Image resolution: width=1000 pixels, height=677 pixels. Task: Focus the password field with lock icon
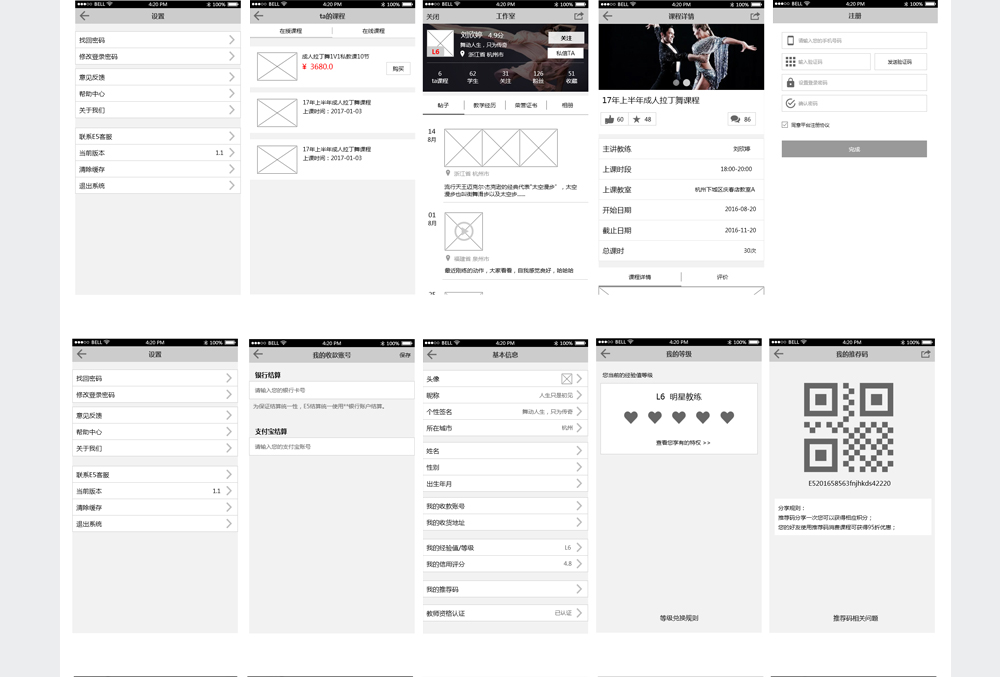point(854,83)
